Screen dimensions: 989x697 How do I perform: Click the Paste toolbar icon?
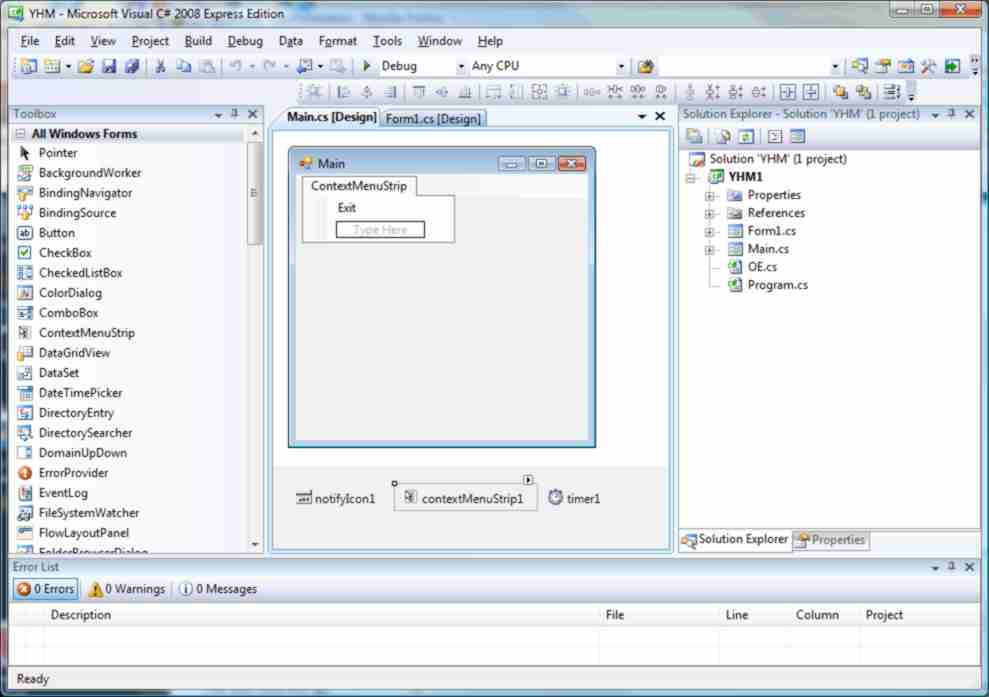207,66
